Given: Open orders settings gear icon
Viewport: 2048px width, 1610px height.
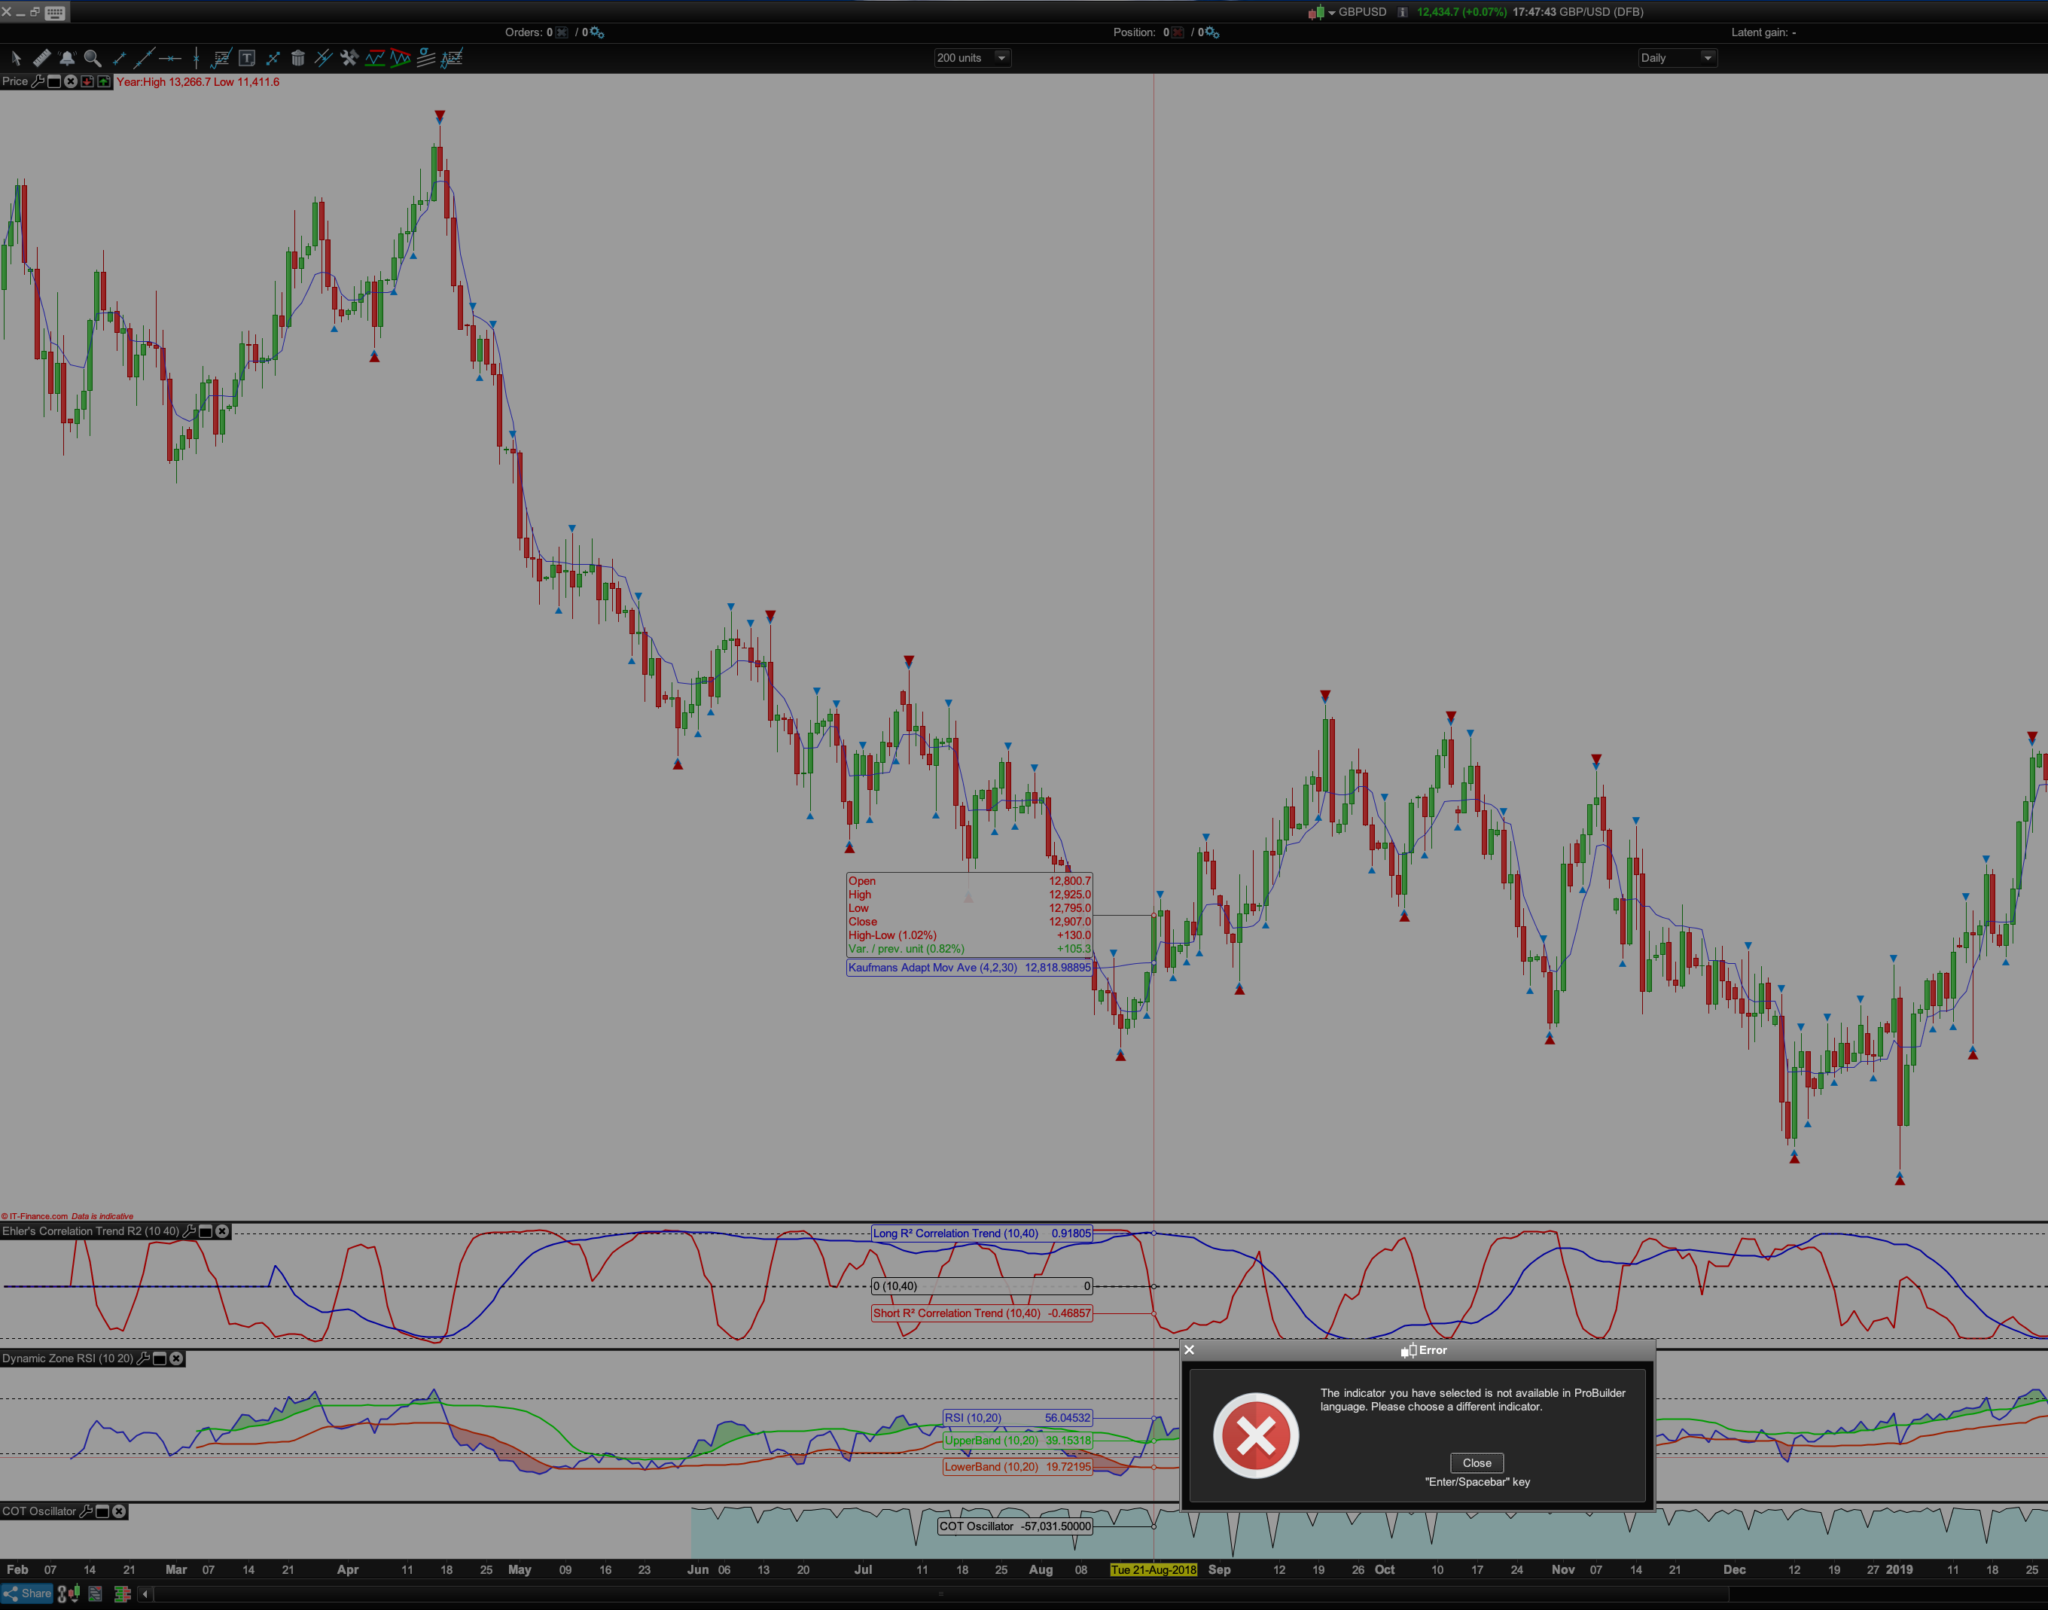Looking at the screenshot, I should click(x=597, y=33).
